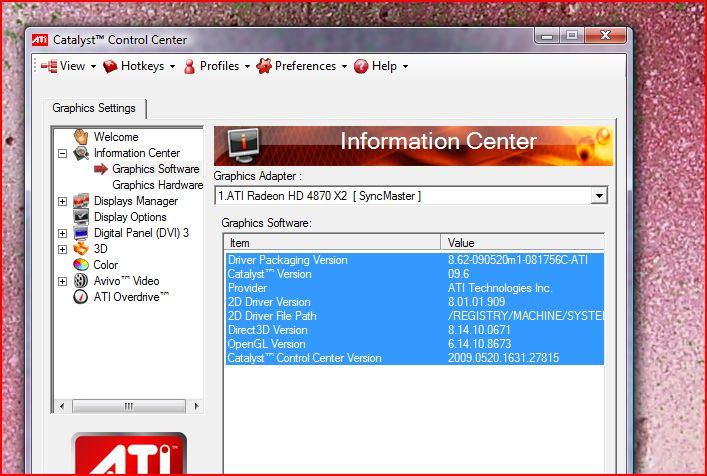Screen dimensions: 707x476
Task: Select the Graphics Settings tab
Action: tap(94, 108)
